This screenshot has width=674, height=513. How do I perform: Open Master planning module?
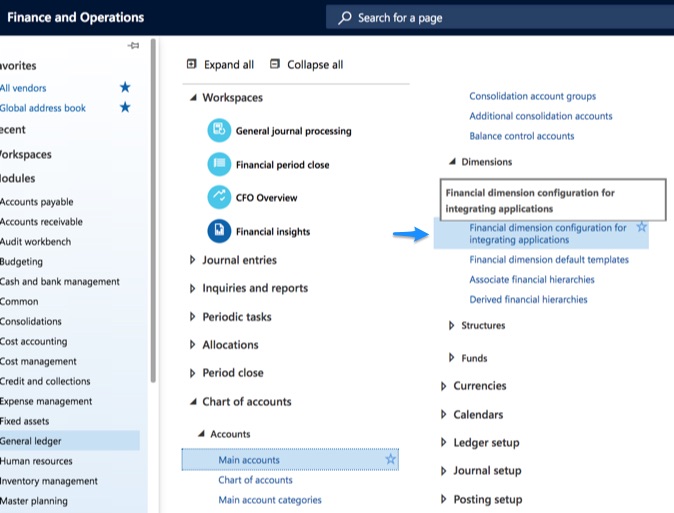tap(34, 501)
